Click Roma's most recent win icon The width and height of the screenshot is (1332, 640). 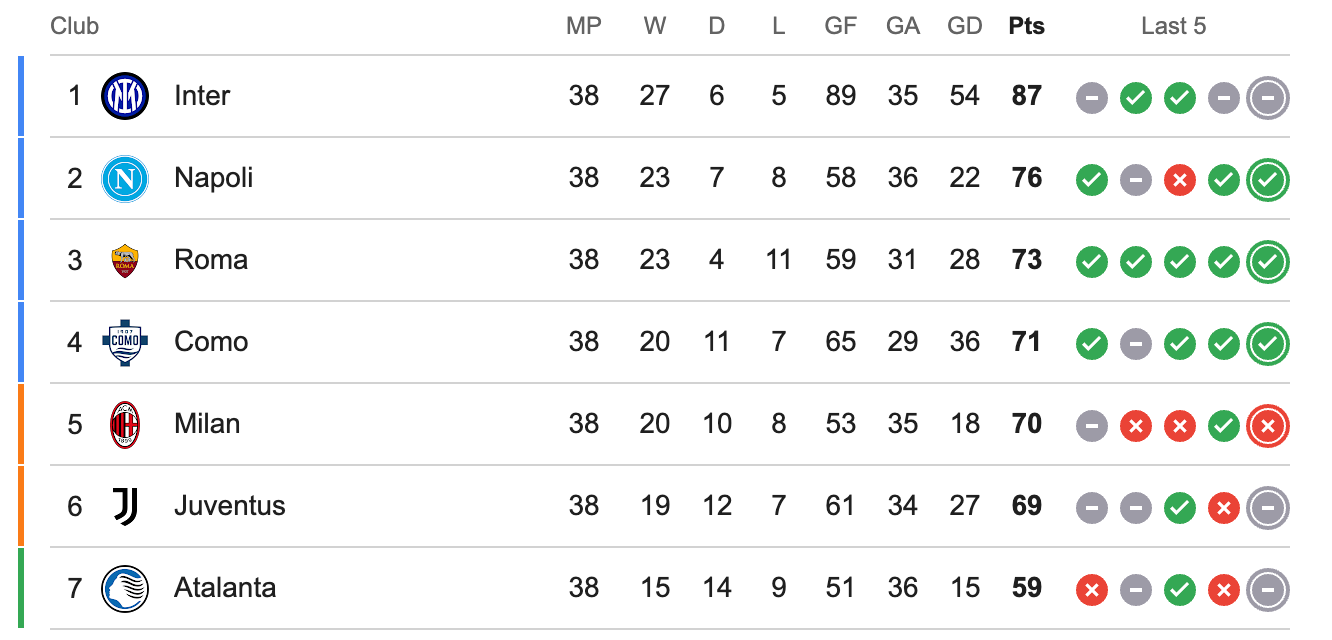pos(1268,261)
